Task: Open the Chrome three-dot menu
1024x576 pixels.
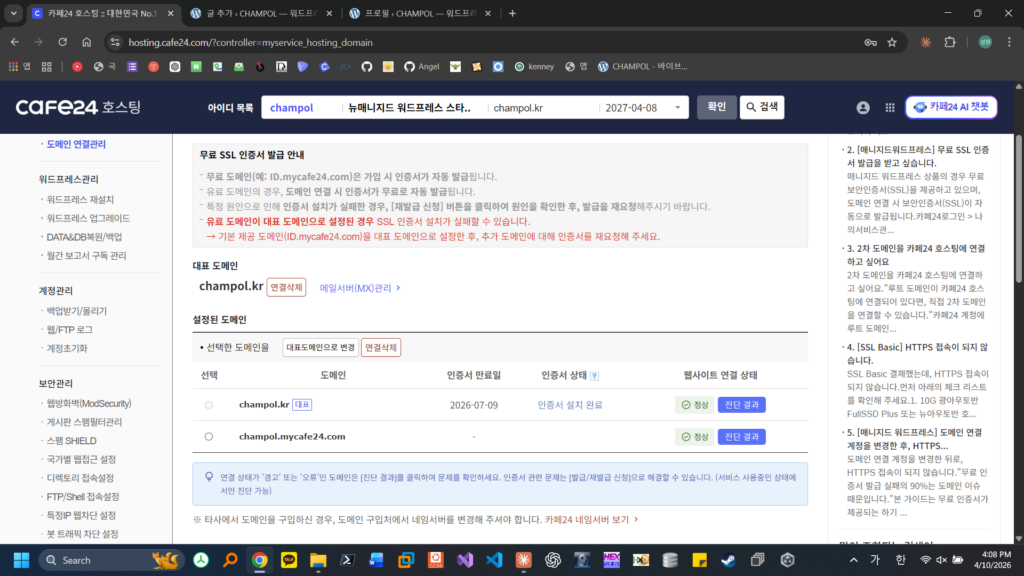Action: pyautogui.click(x=1009, y=42)
